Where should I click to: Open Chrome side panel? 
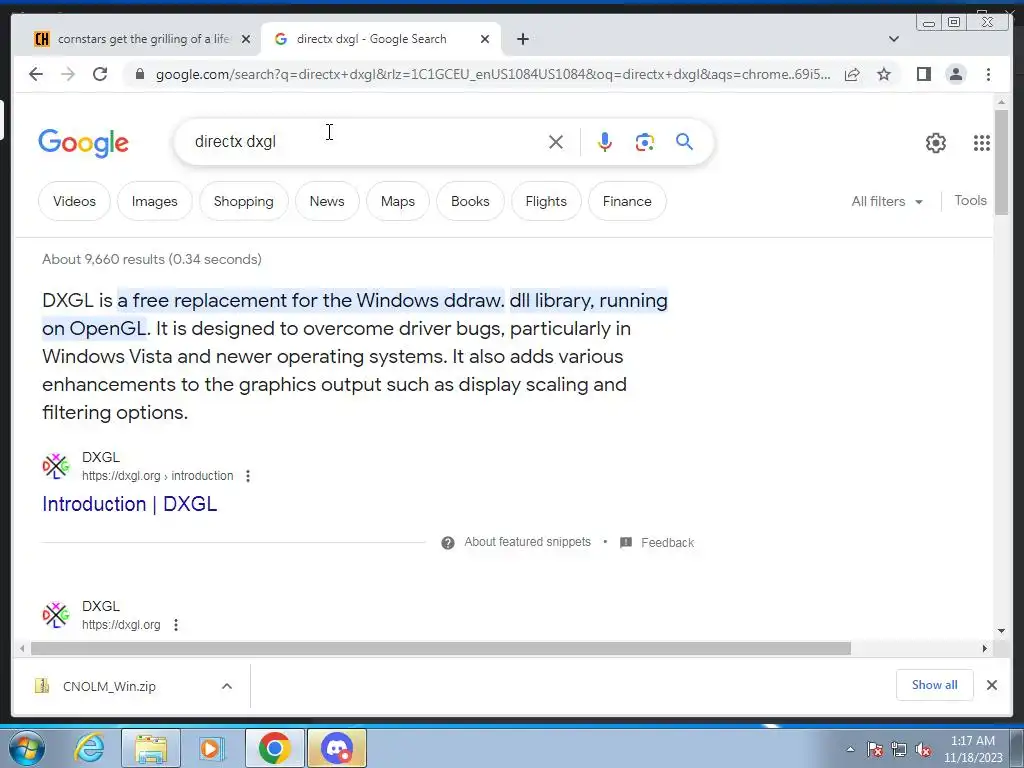pos(923,74)
